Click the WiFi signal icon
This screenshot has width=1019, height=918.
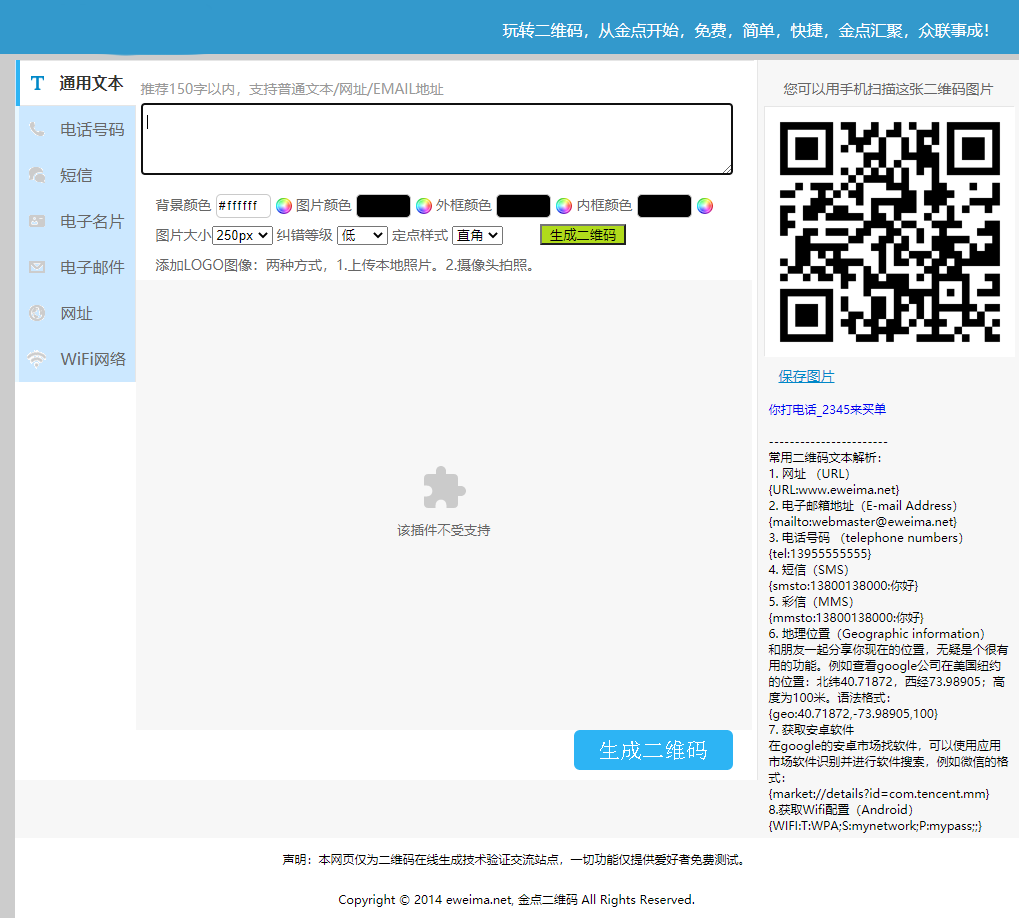point(37,359)
